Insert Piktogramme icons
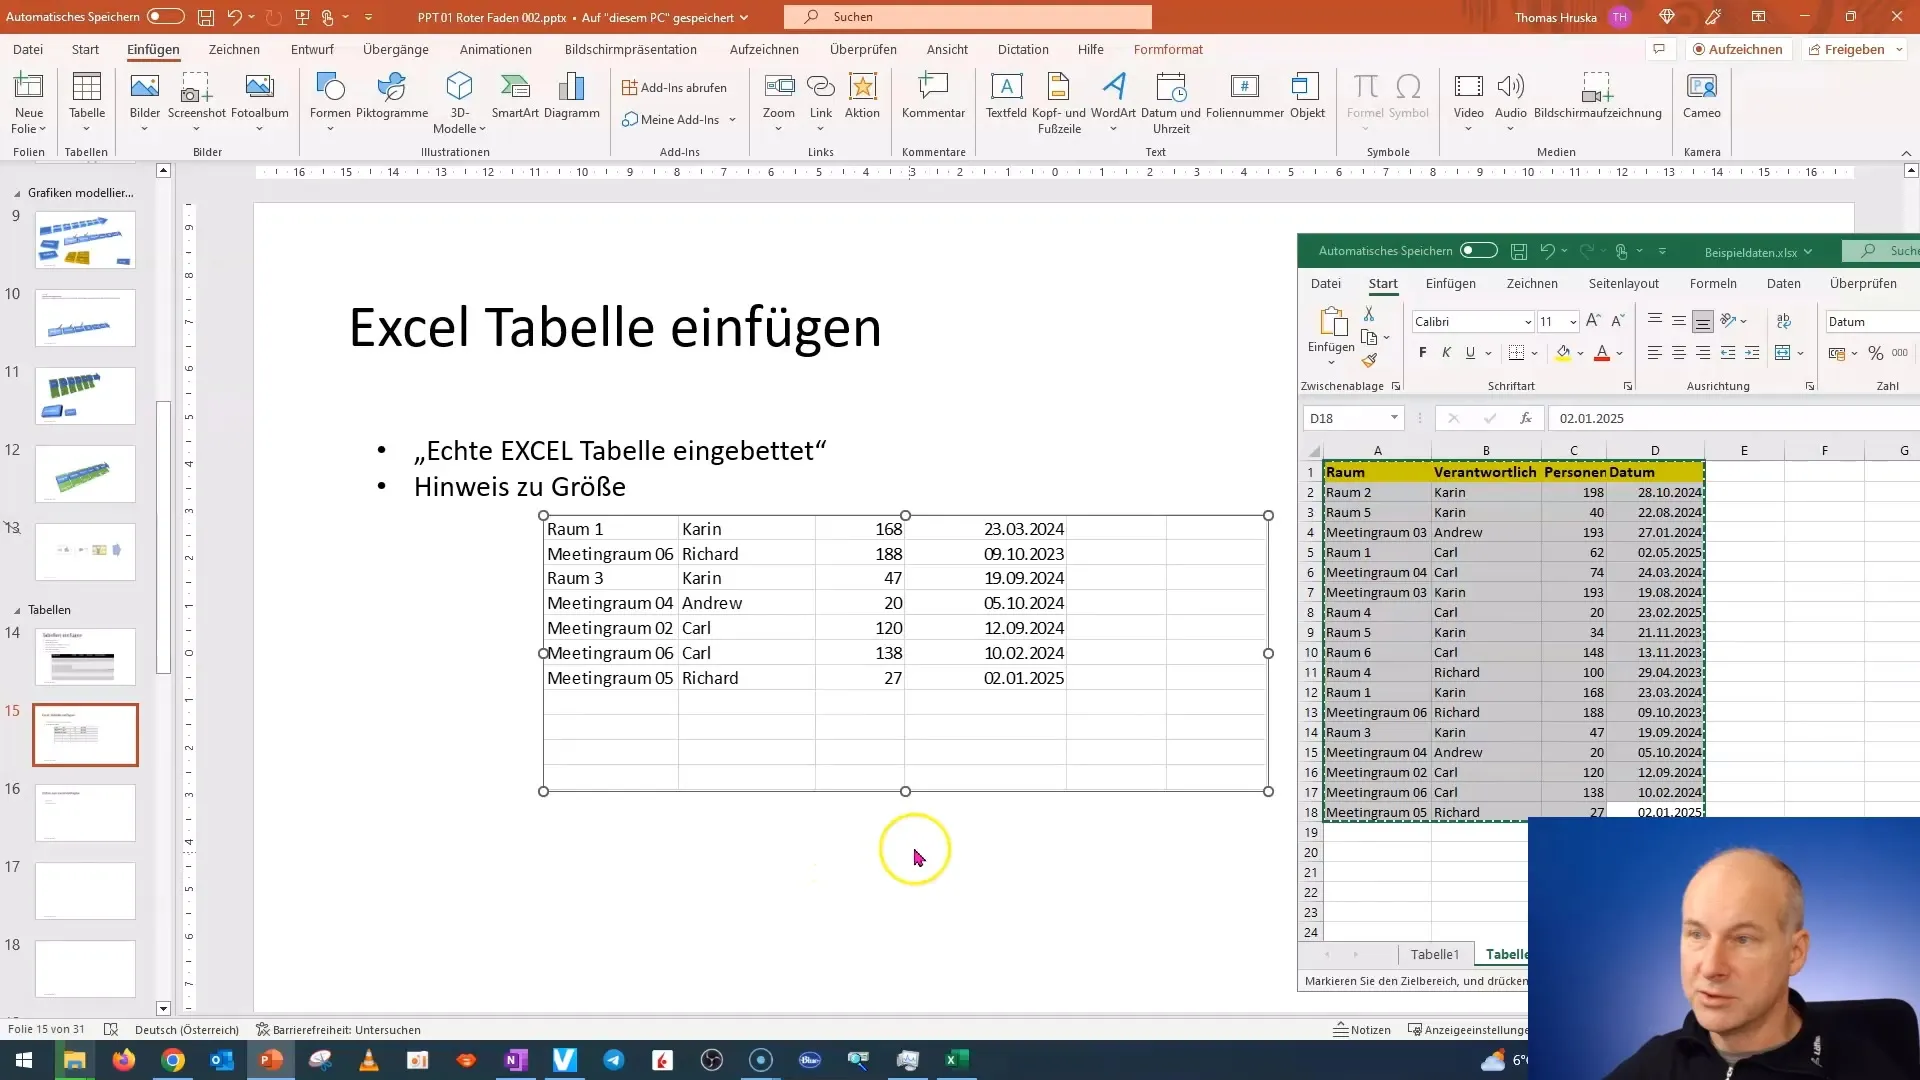The image size is (1920, 1080). point(392,97)
